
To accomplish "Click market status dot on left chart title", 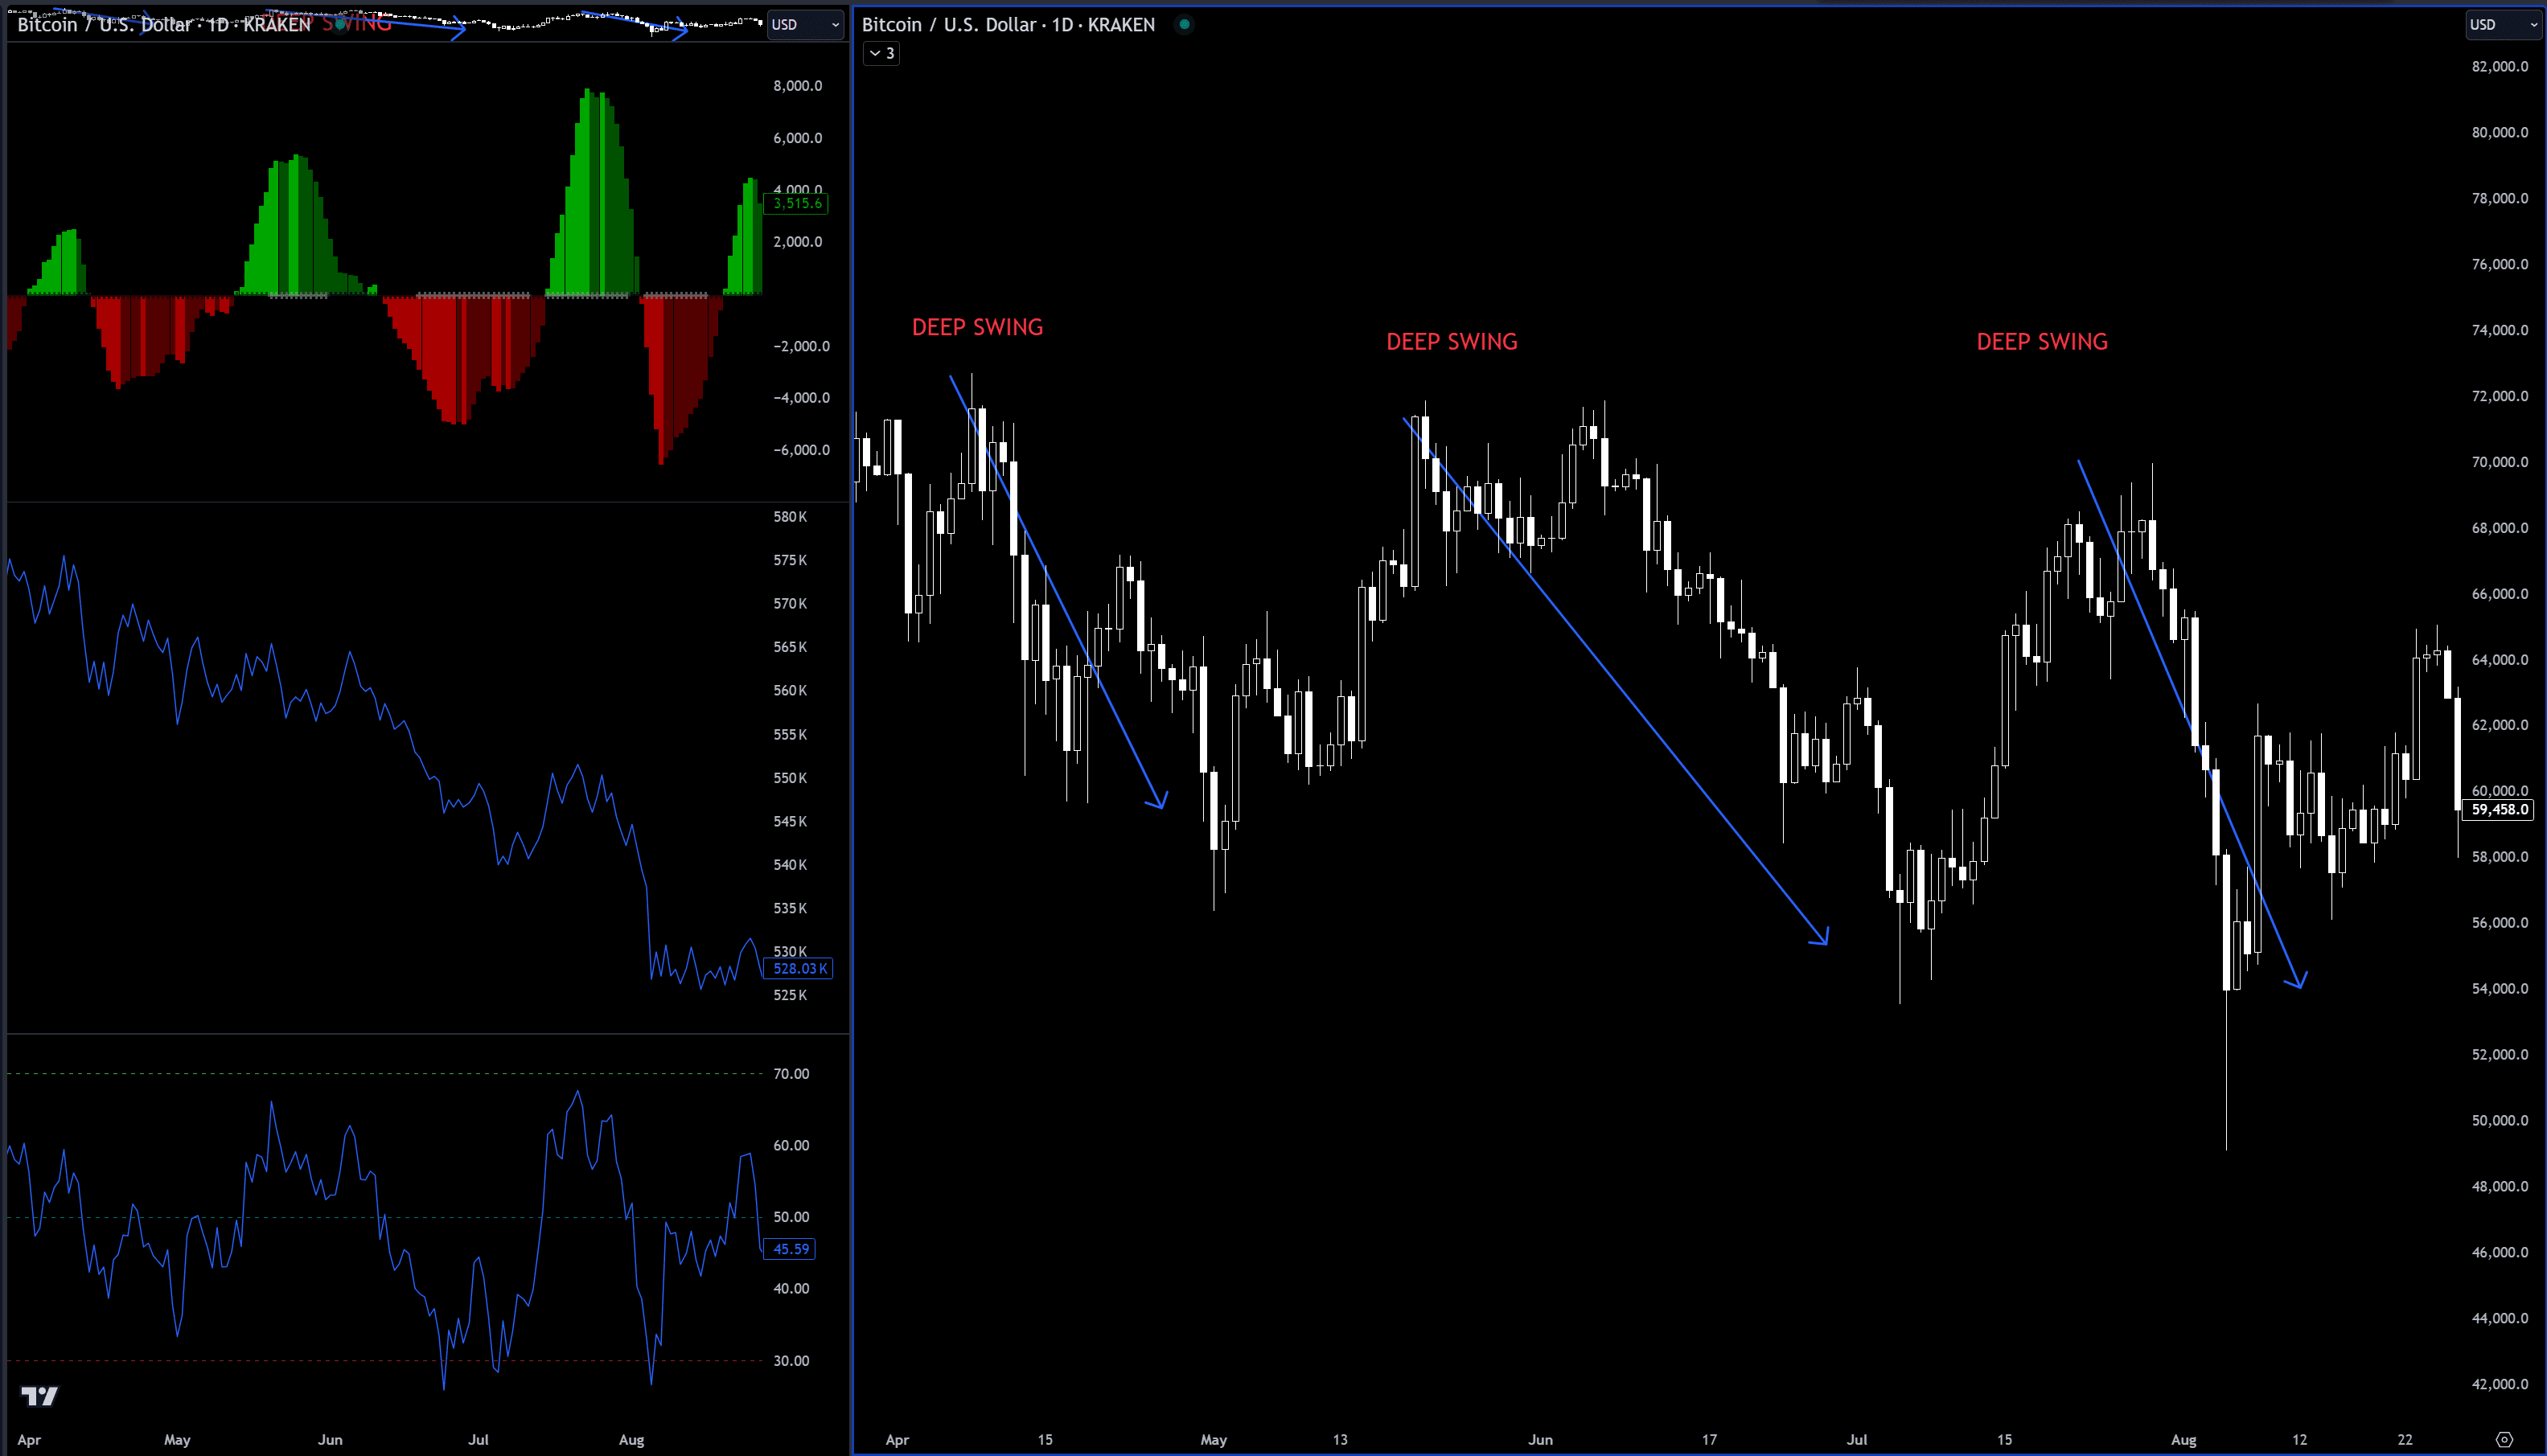I will 341,23.
